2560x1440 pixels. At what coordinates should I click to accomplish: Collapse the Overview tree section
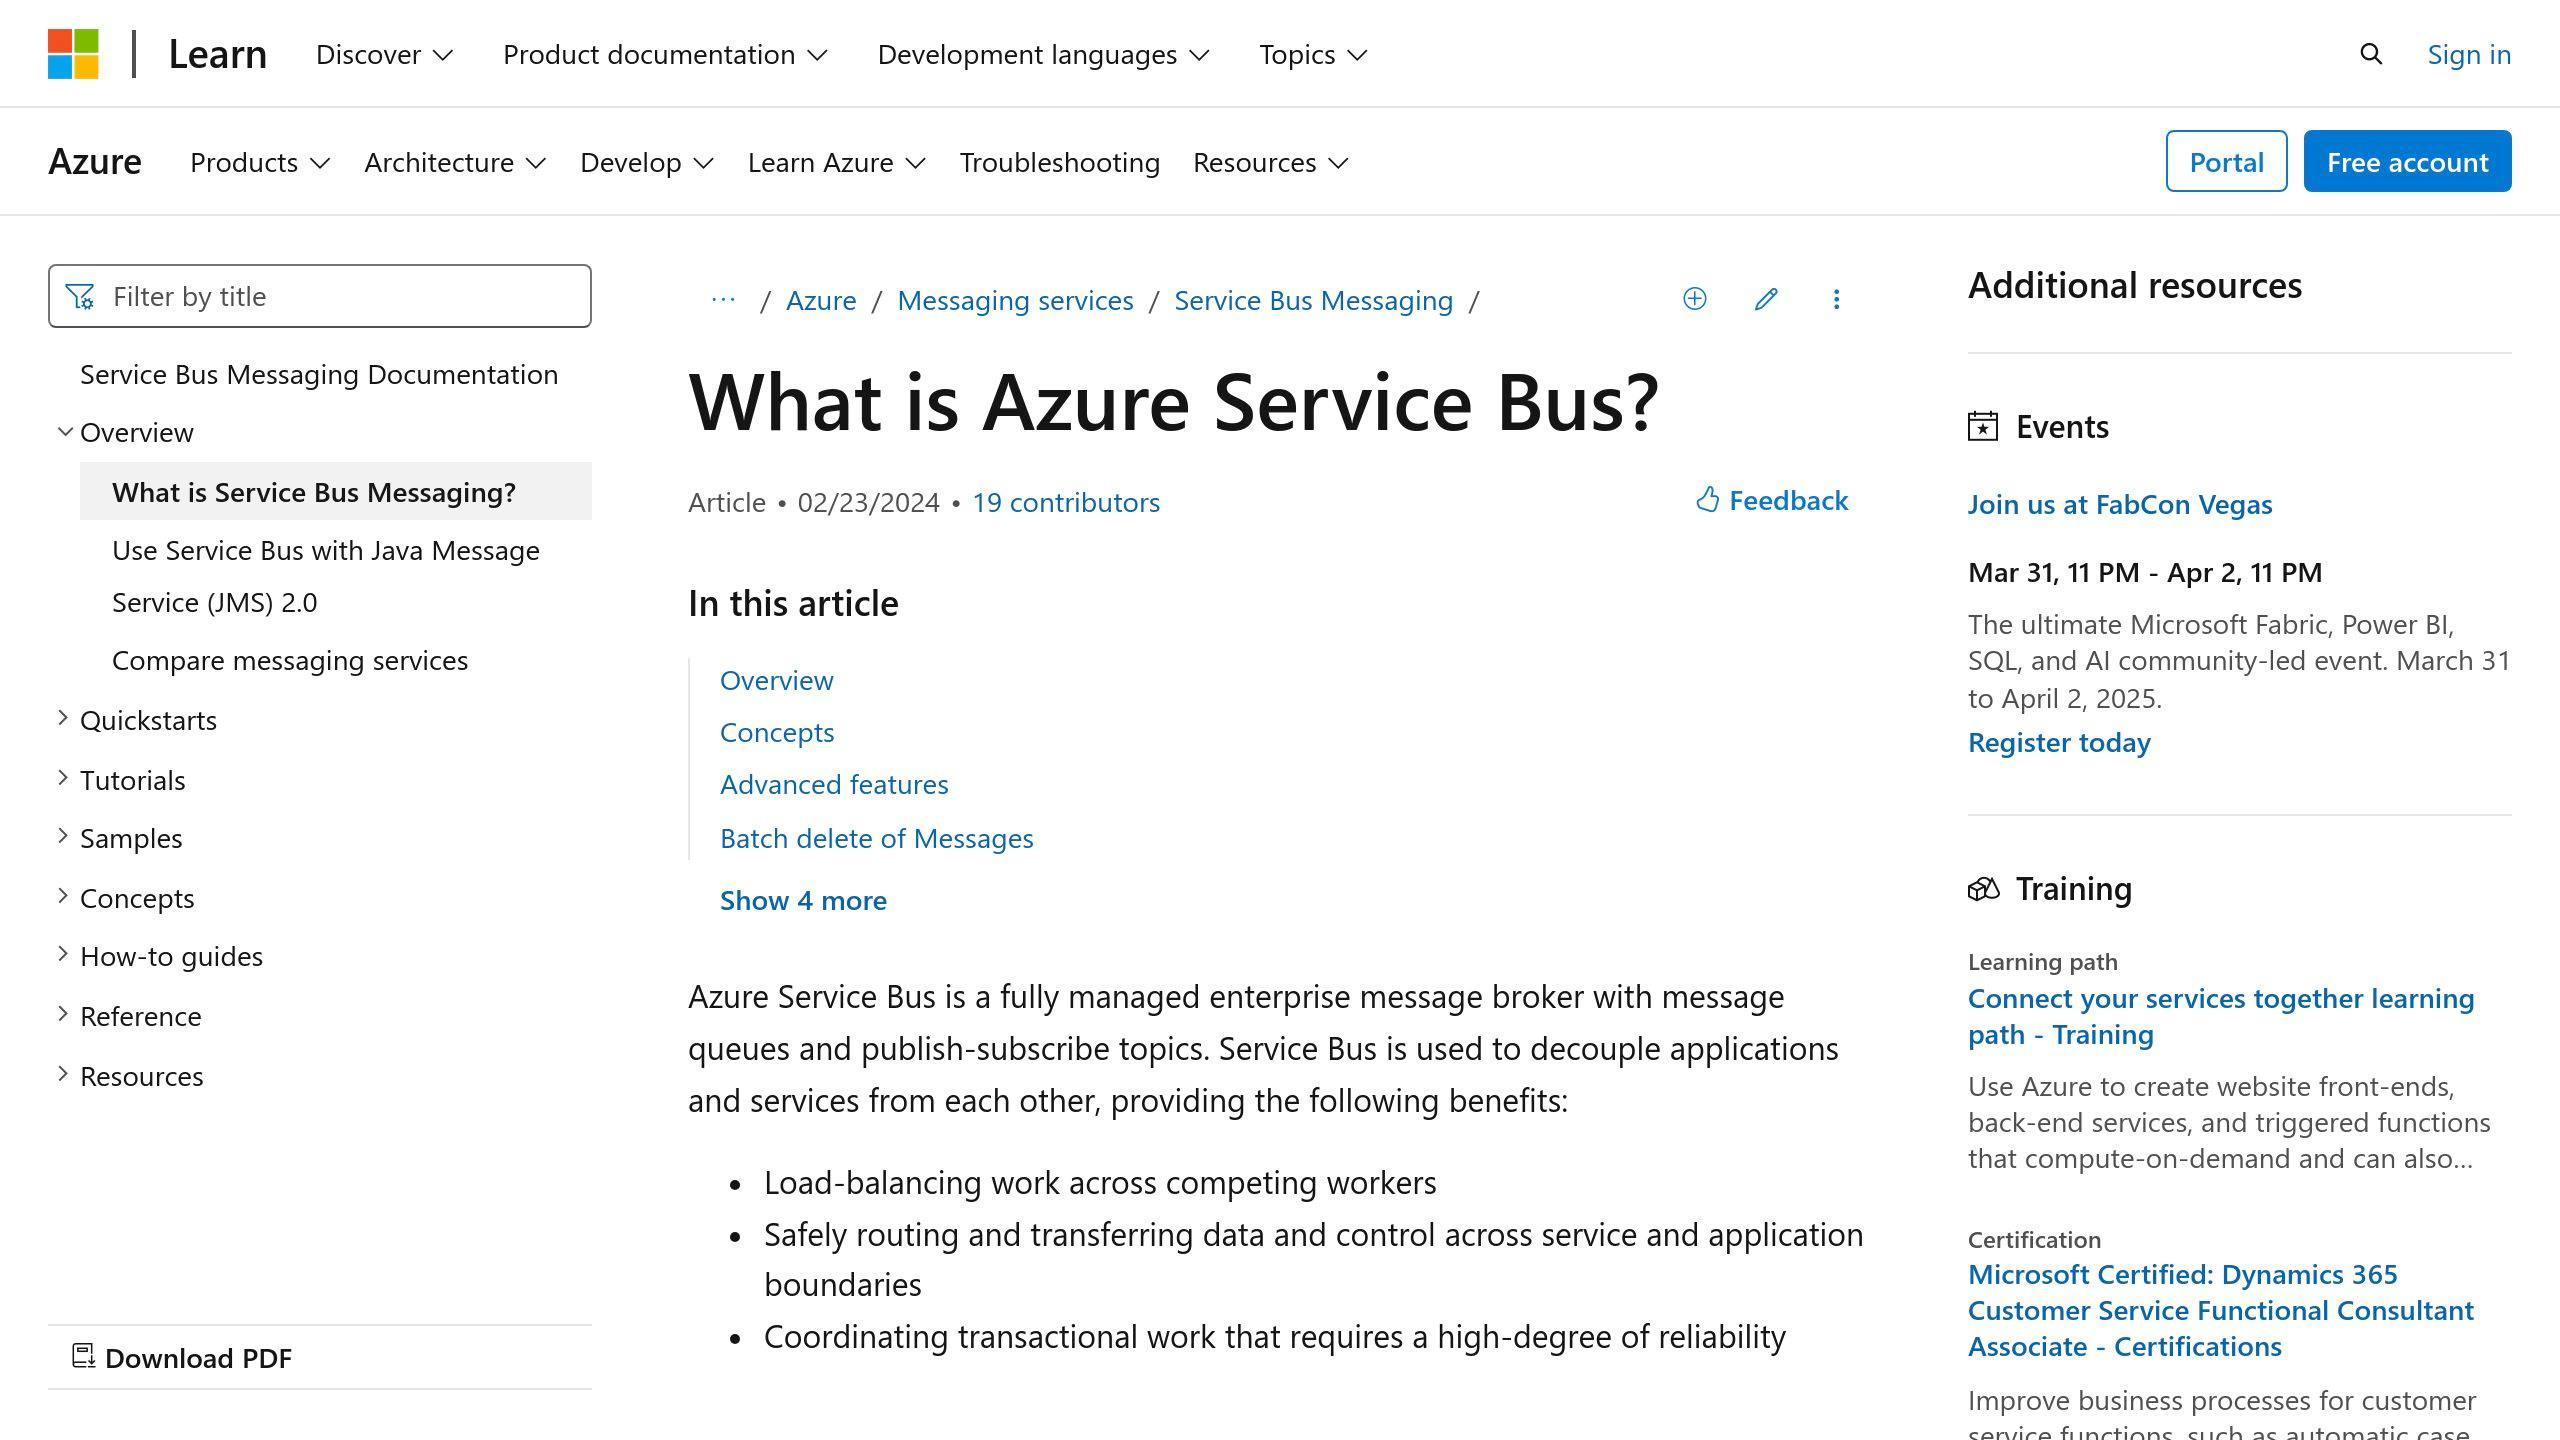[x=65, y=432]
